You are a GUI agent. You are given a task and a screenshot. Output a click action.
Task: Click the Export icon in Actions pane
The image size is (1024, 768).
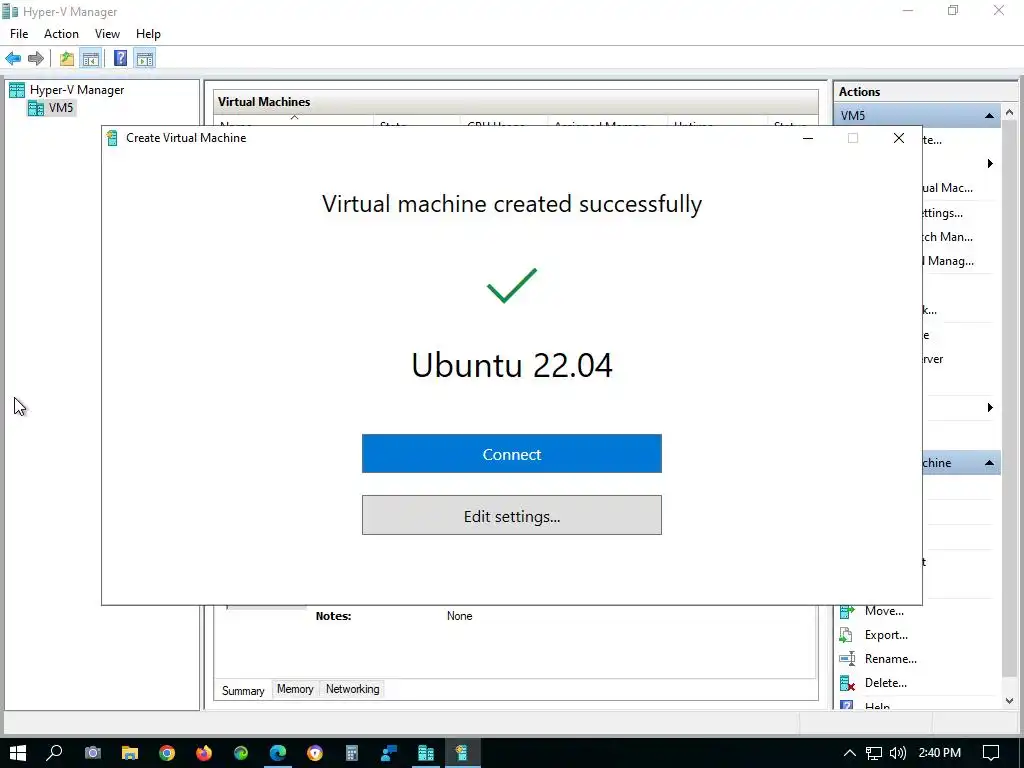click(847, 635)
